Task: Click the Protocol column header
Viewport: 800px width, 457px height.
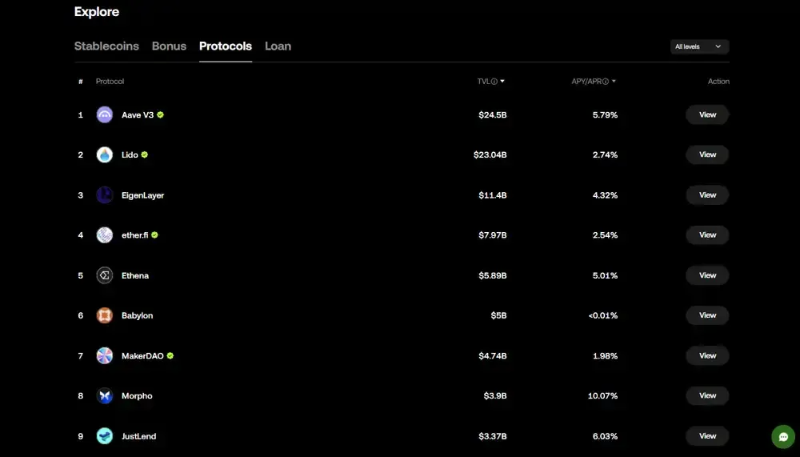Action: (110, 81)
